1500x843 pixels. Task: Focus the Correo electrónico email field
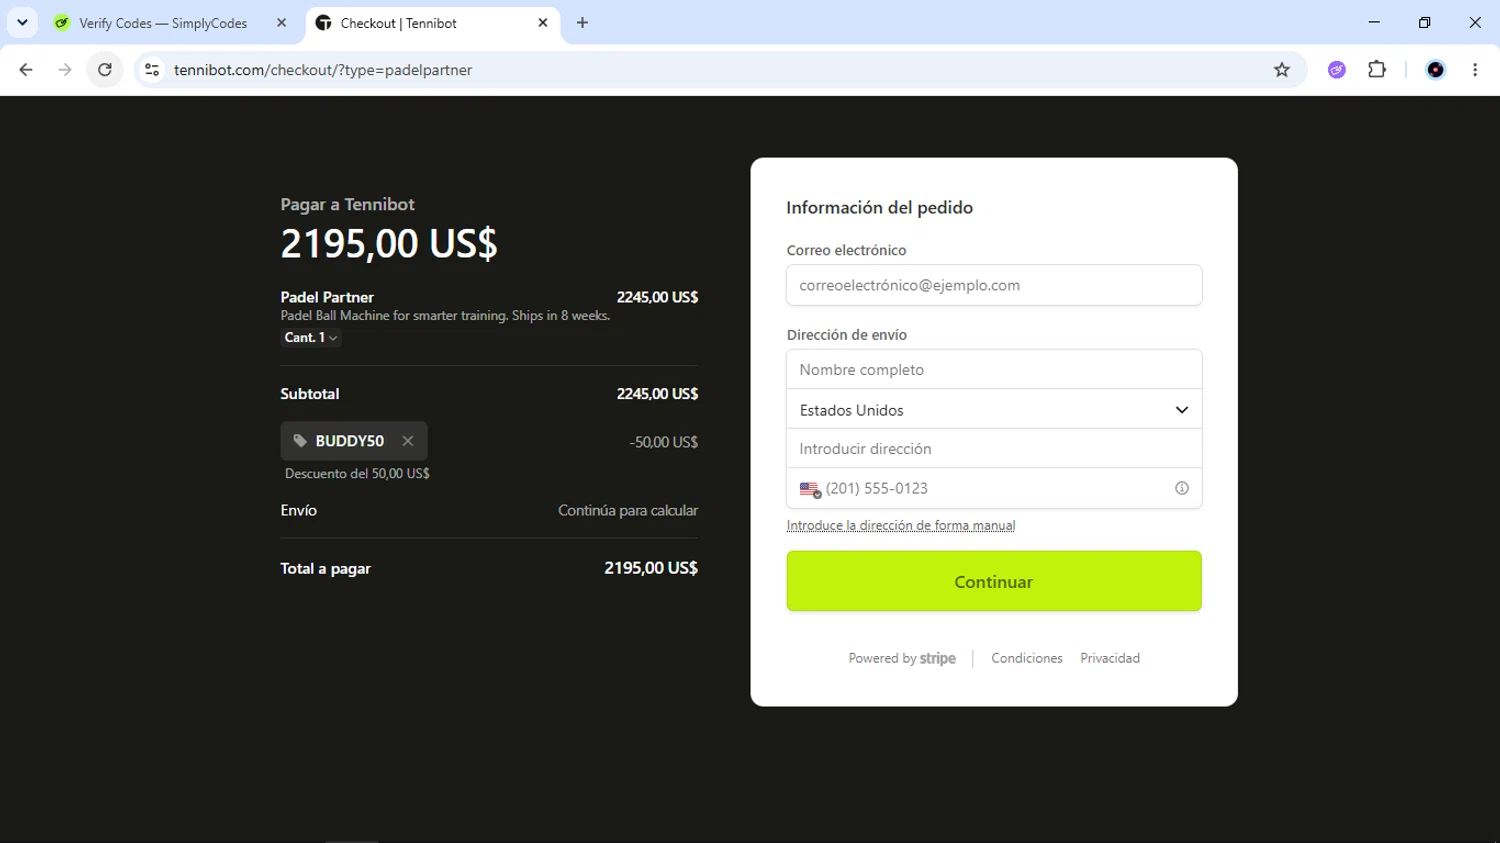[x=994, y=285]
